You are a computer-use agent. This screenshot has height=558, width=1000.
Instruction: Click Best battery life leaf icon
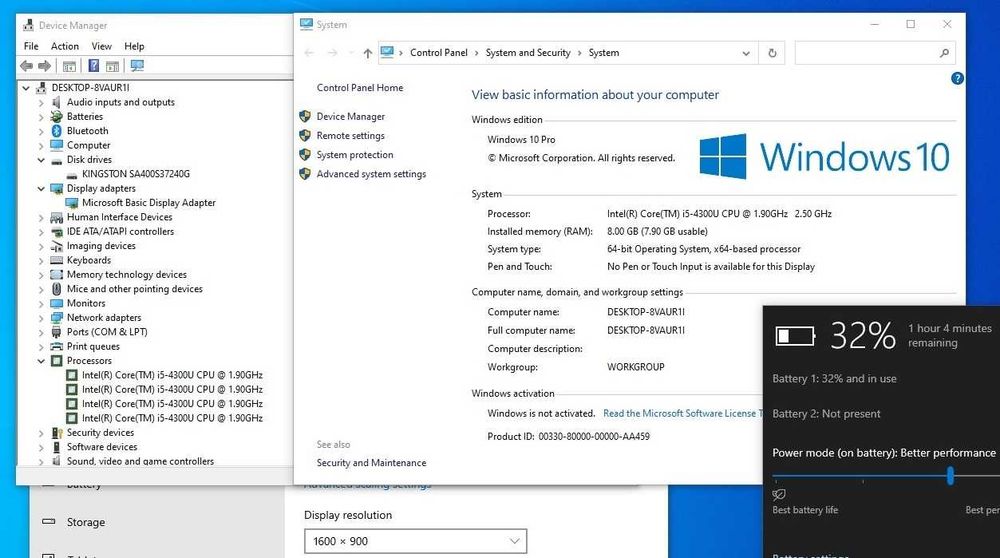[779, 494]
